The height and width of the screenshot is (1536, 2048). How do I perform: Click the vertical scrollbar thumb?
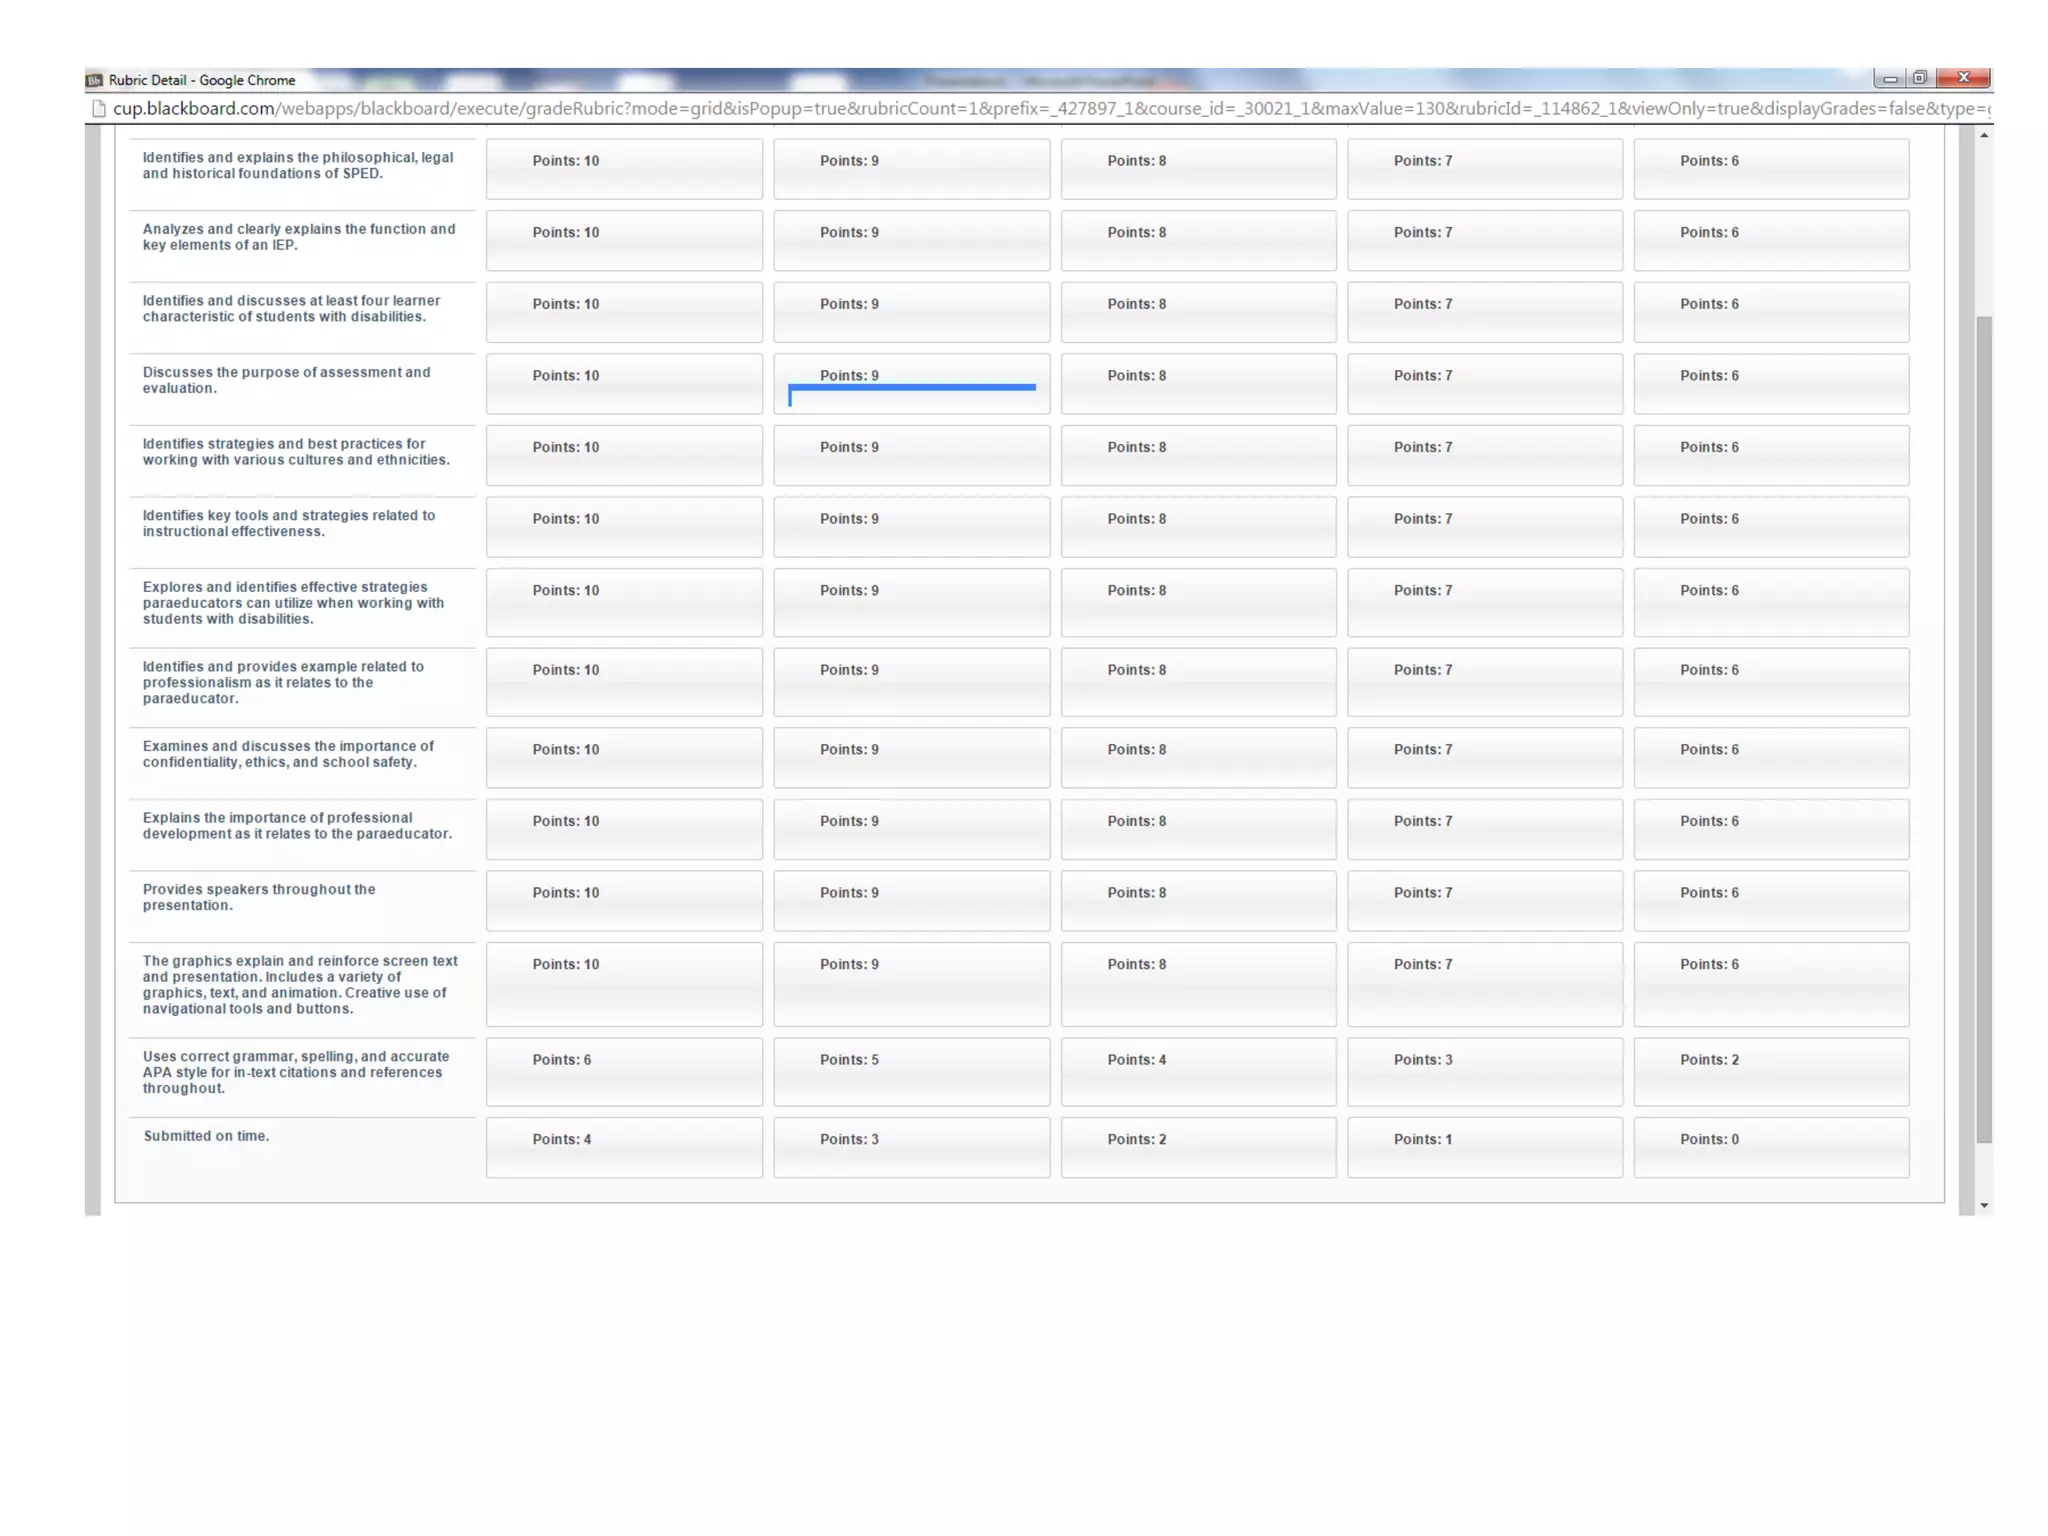click(1984, 730)
